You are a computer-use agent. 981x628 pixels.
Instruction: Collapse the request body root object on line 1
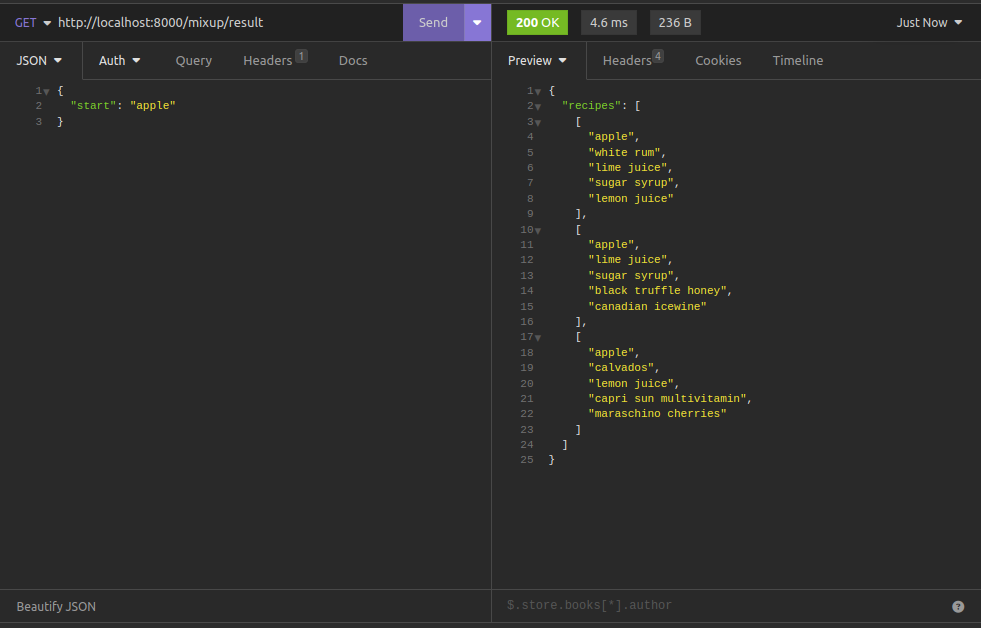(x=46, y=92)
